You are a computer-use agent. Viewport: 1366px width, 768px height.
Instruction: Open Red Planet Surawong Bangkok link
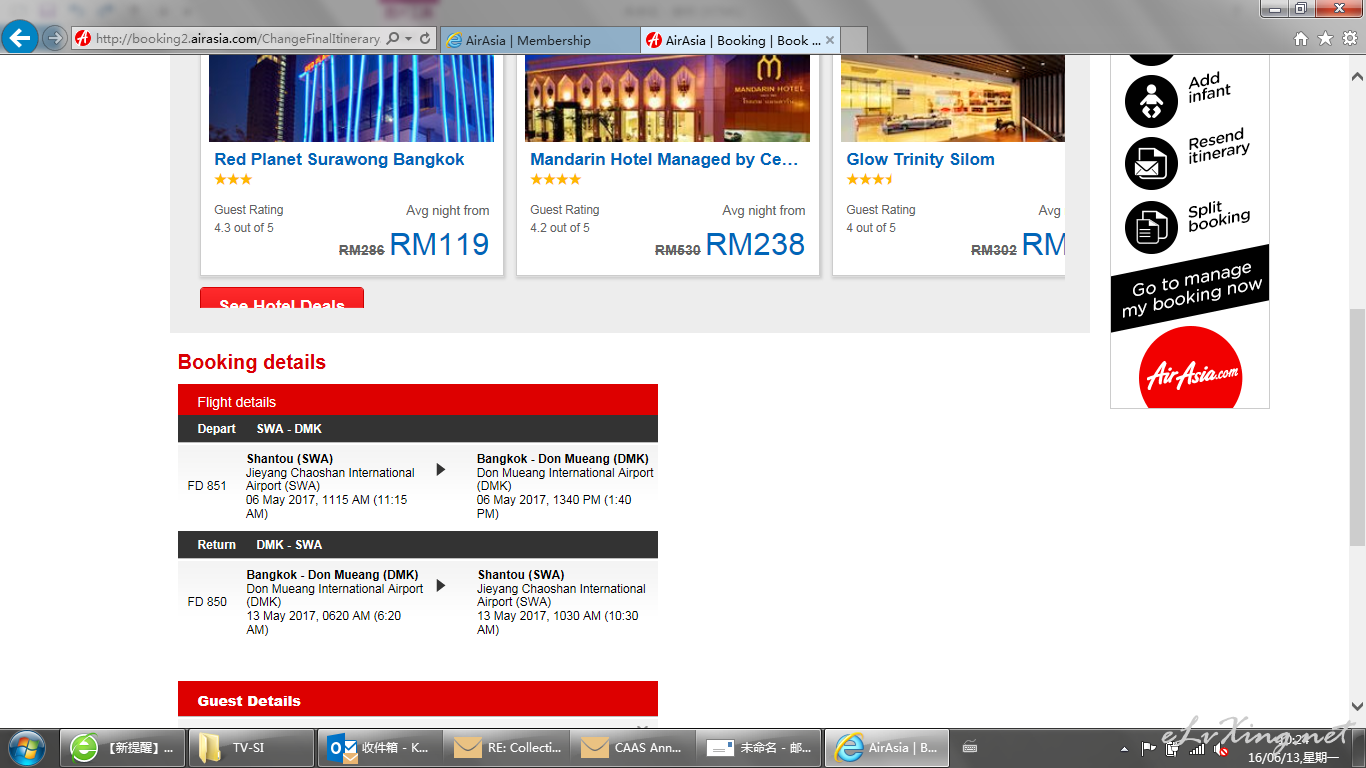[x=339, y=159]
